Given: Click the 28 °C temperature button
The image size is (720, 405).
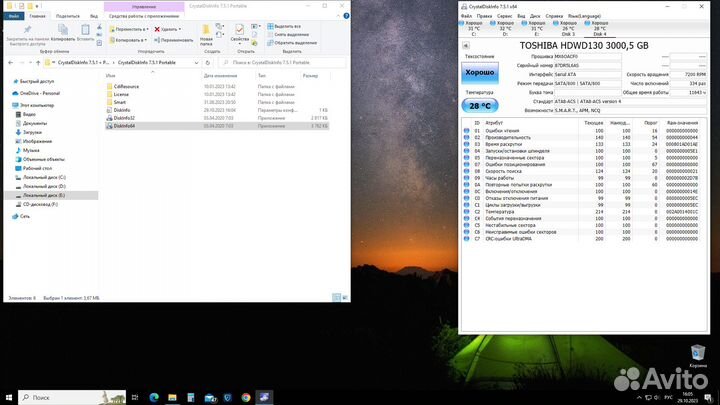Looking at the screenshot, I should tap(480, 106).
